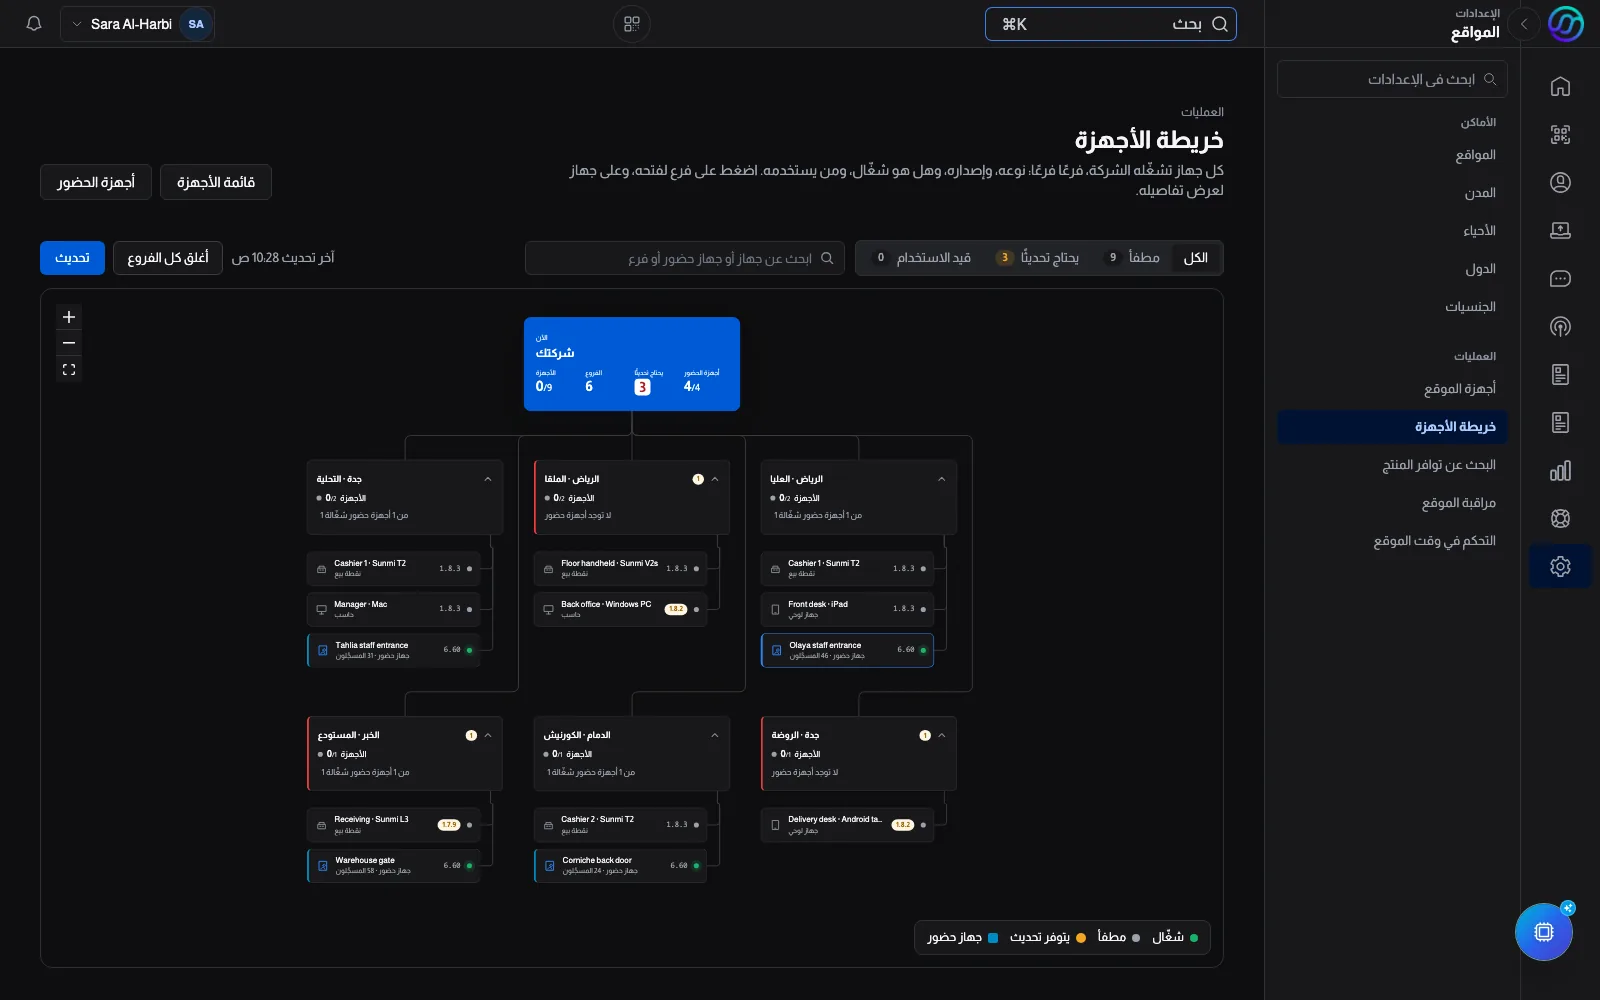Open the notifications bell
Viewport: 1600px width, 1000px height.
(34, 24)
